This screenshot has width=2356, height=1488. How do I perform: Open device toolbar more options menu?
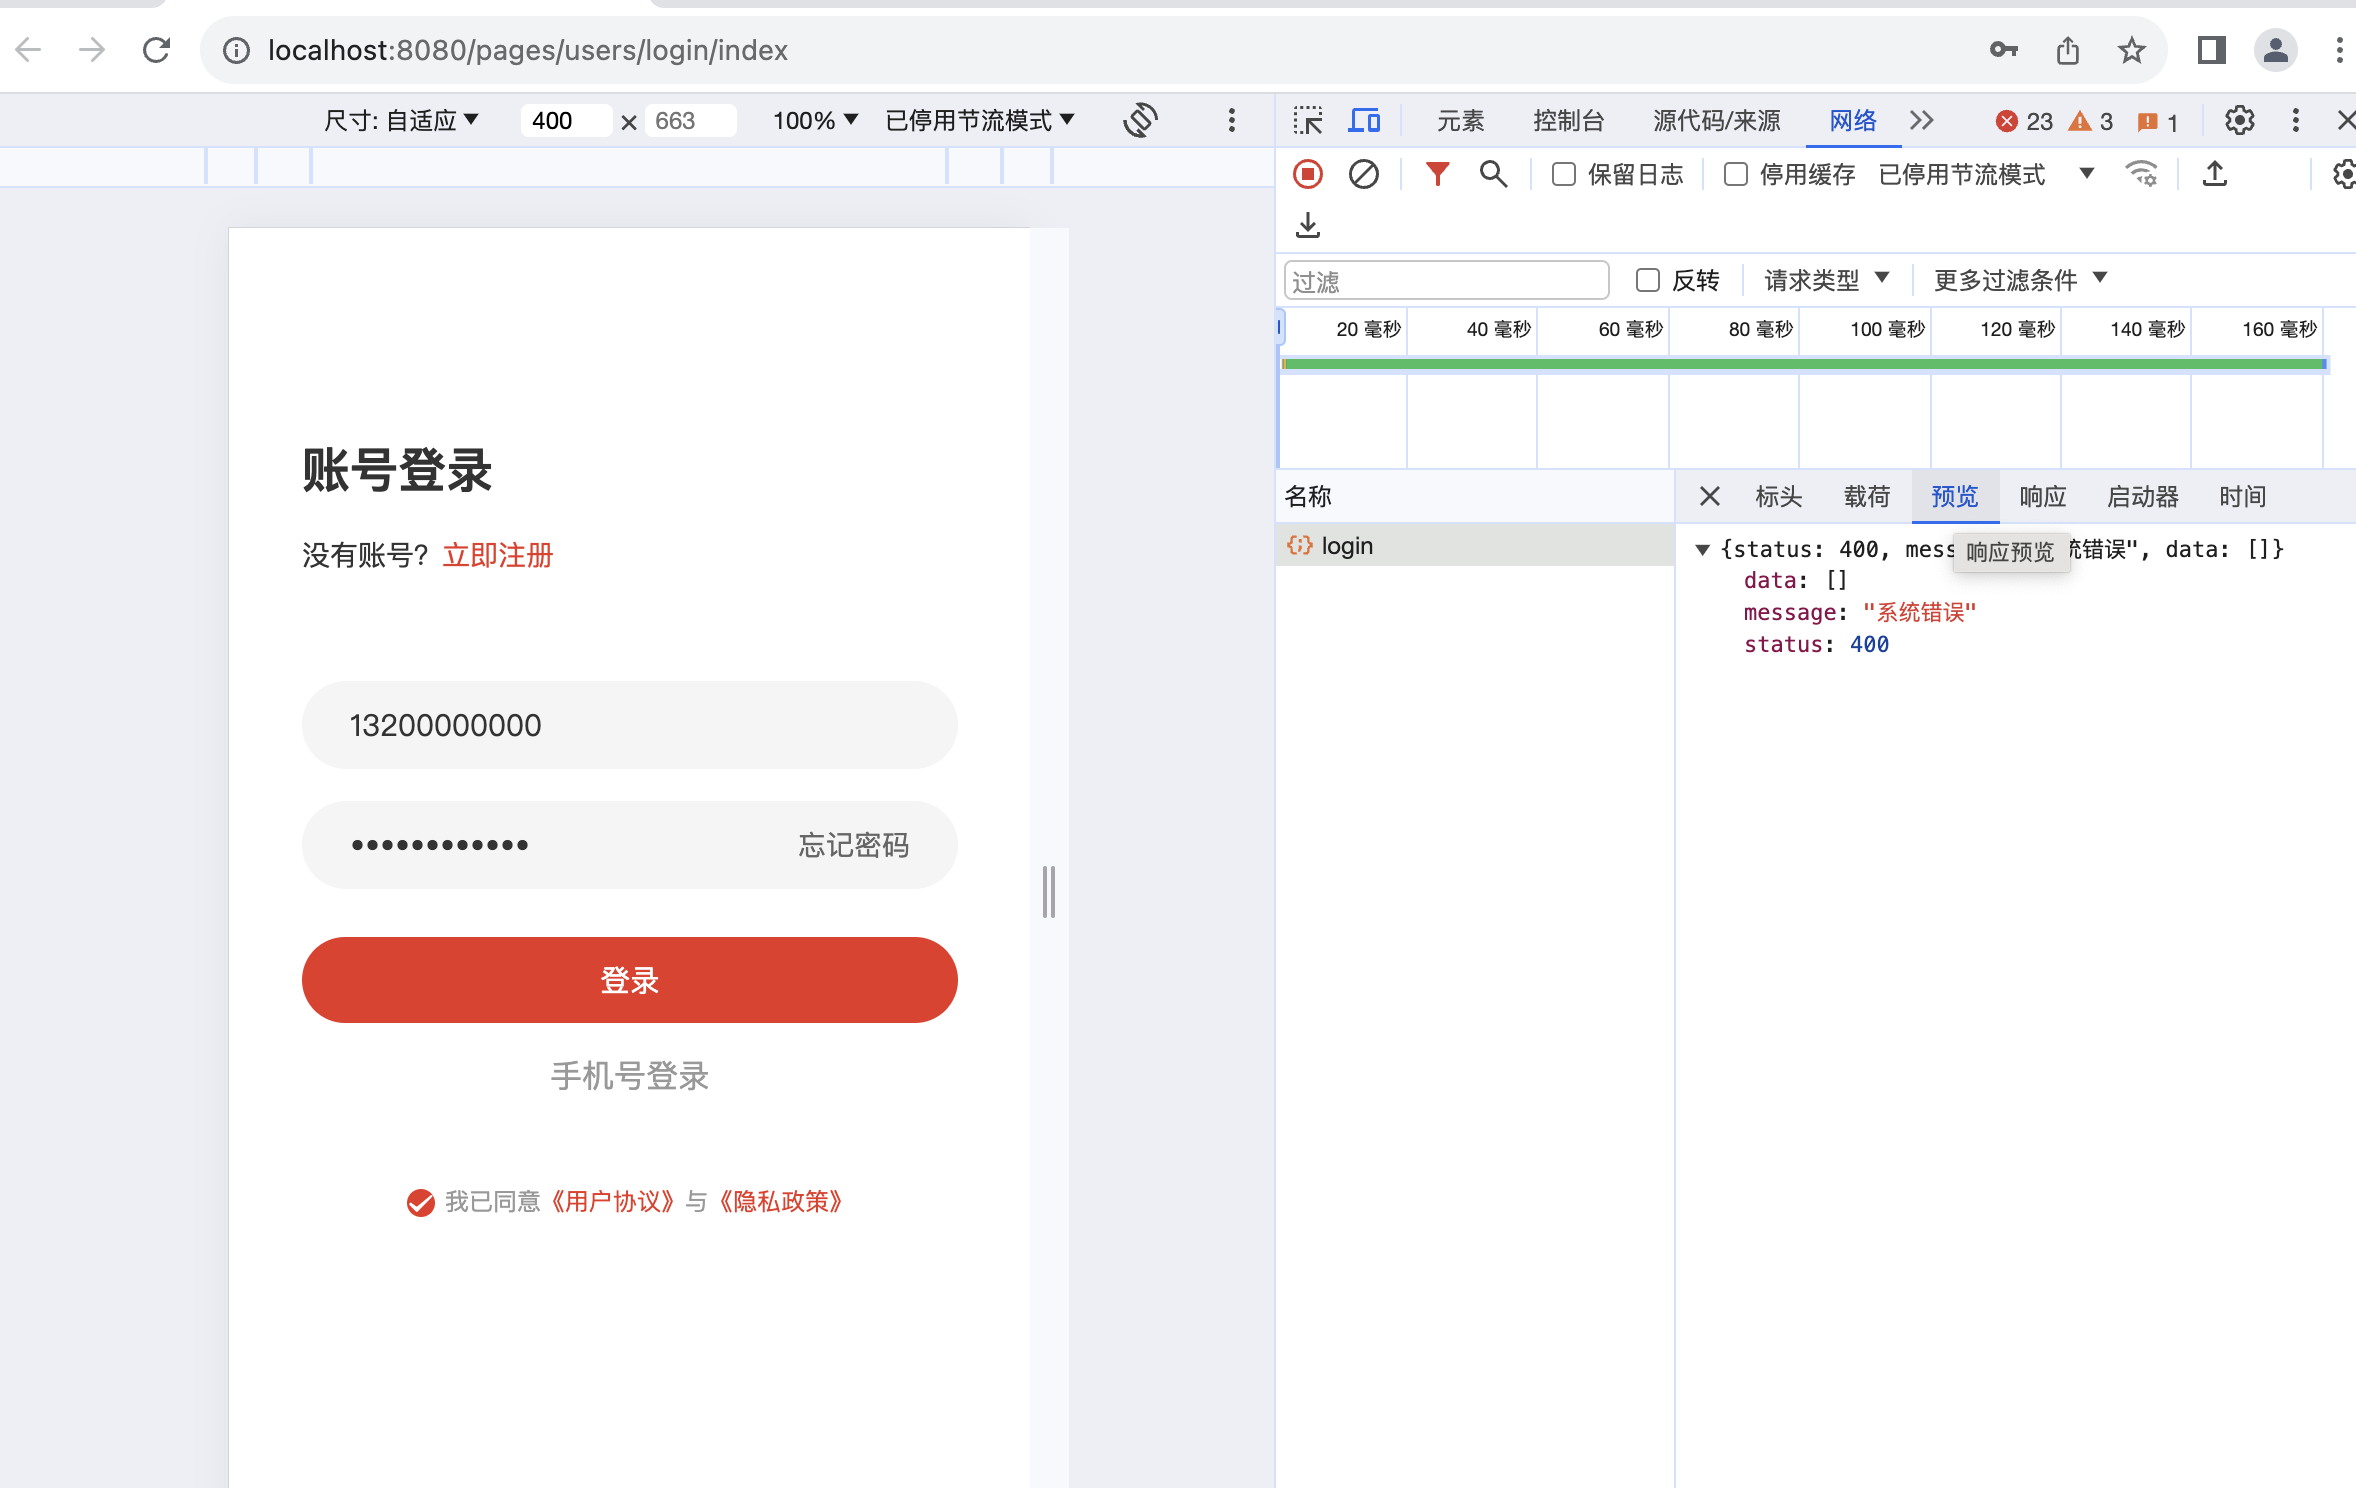click(1232, 121)
